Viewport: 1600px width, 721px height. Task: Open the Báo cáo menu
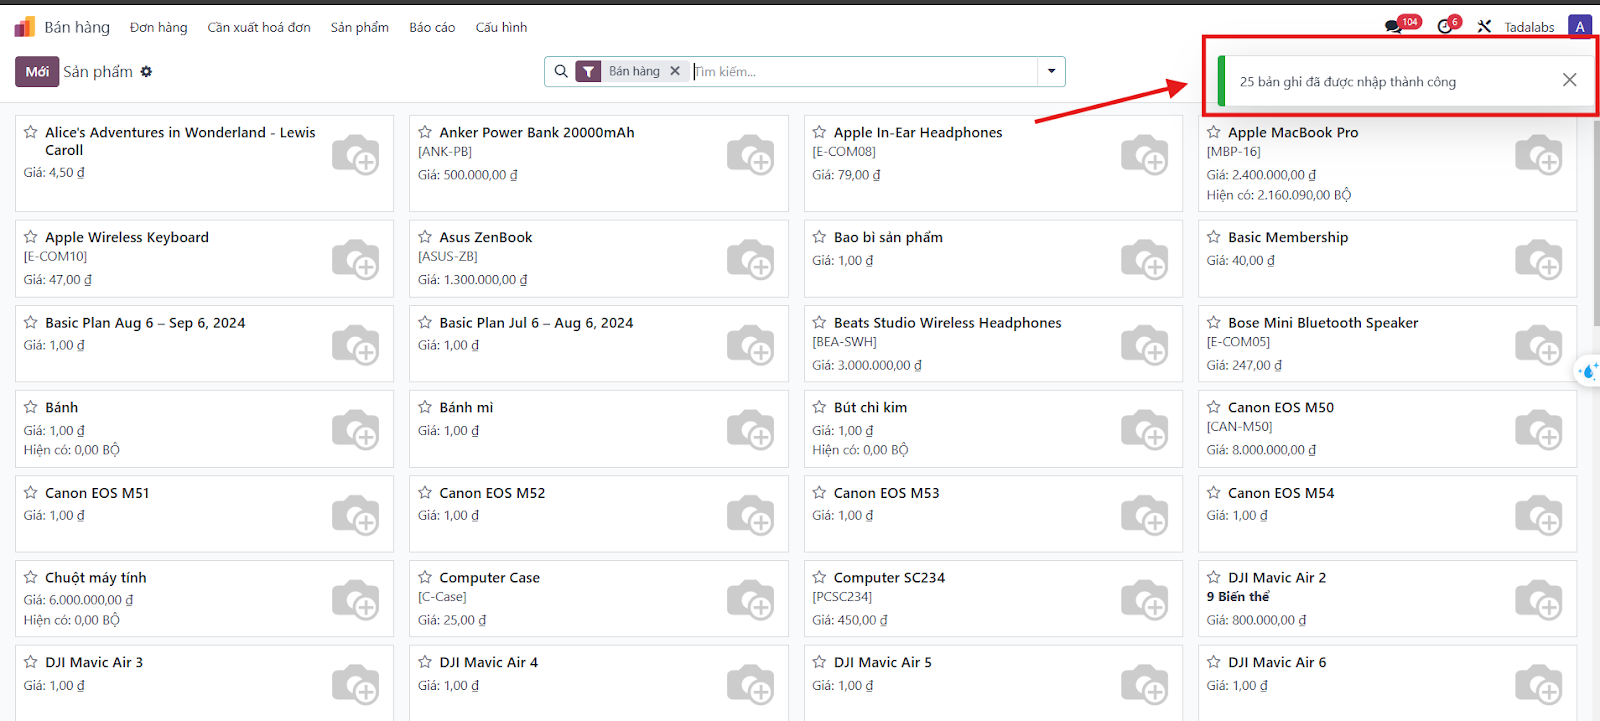tap(432, 27)
